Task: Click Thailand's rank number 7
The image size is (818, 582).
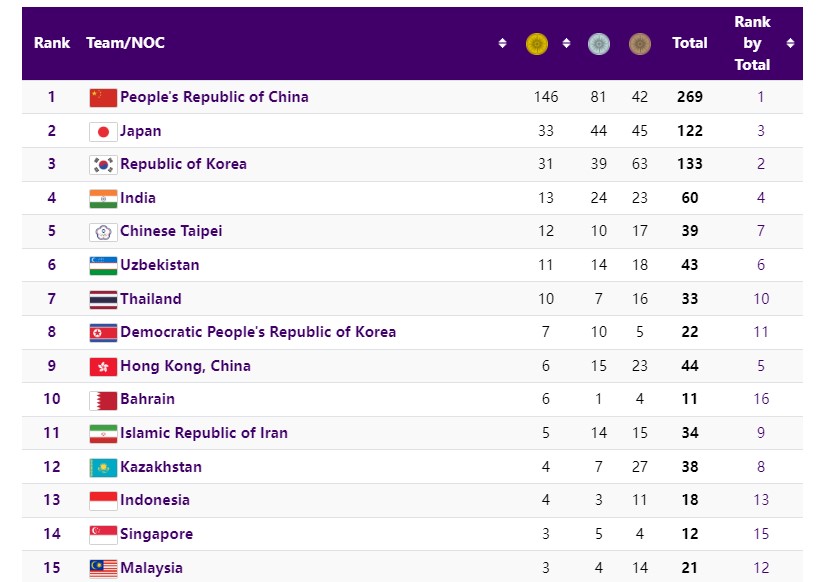Action: tap(52, 299)
